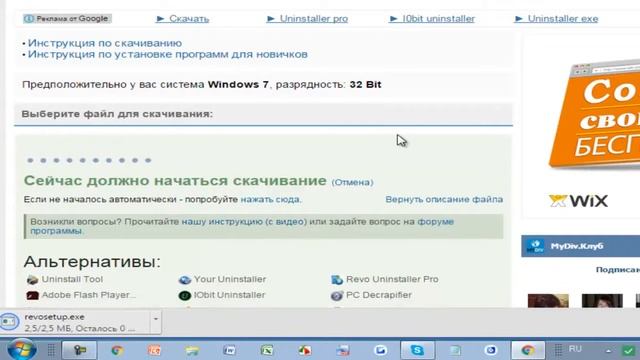640x360 pixels.
Task: Open the Windows Start menu orb
Action: coord(21,349)
